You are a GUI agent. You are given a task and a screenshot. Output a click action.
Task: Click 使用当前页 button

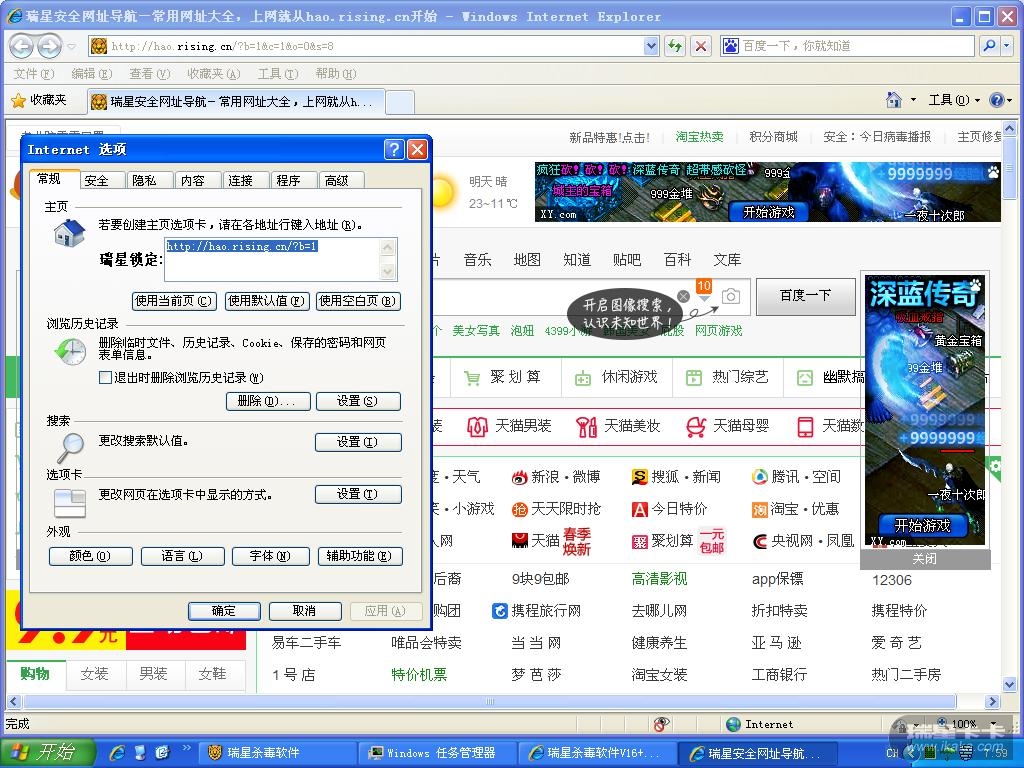pyautogui.click(x=174, y=301)
